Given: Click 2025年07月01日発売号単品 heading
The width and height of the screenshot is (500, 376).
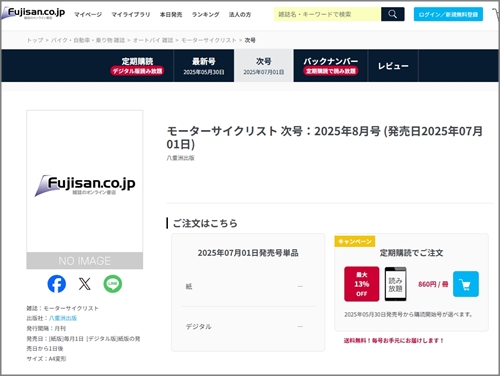Looking at the screenshot, I should pyautogui.click(x=248, y=253).
